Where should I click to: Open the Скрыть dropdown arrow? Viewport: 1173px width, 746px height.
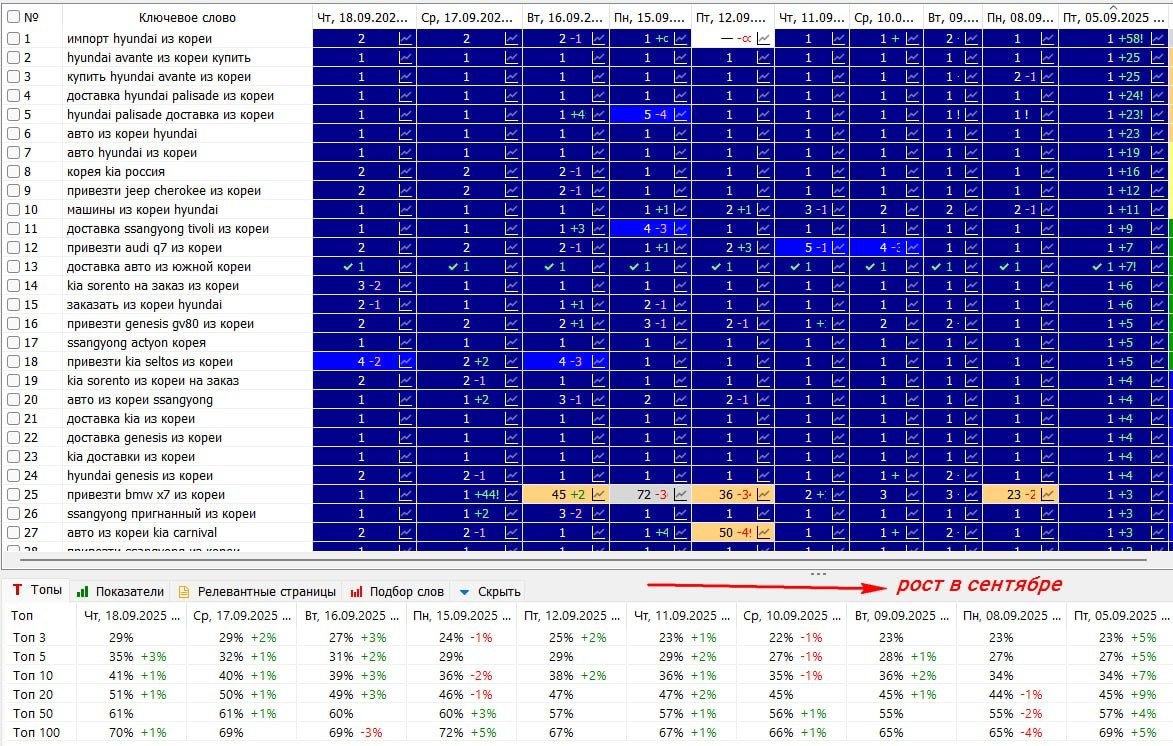(464, 592)
